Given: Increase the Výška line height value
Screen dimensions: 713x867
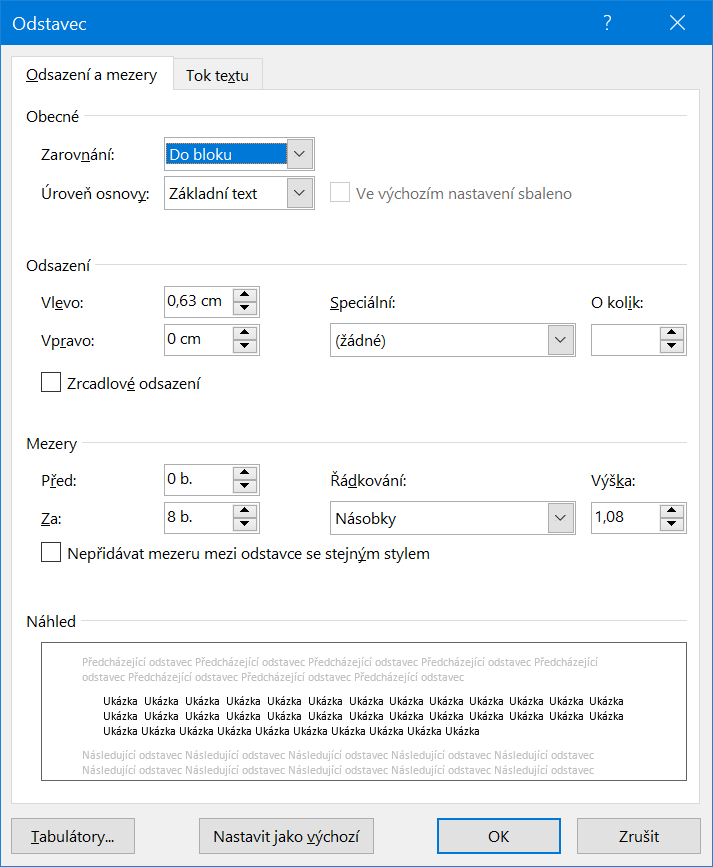Looking at the screenshot, I should coord(673,511).
